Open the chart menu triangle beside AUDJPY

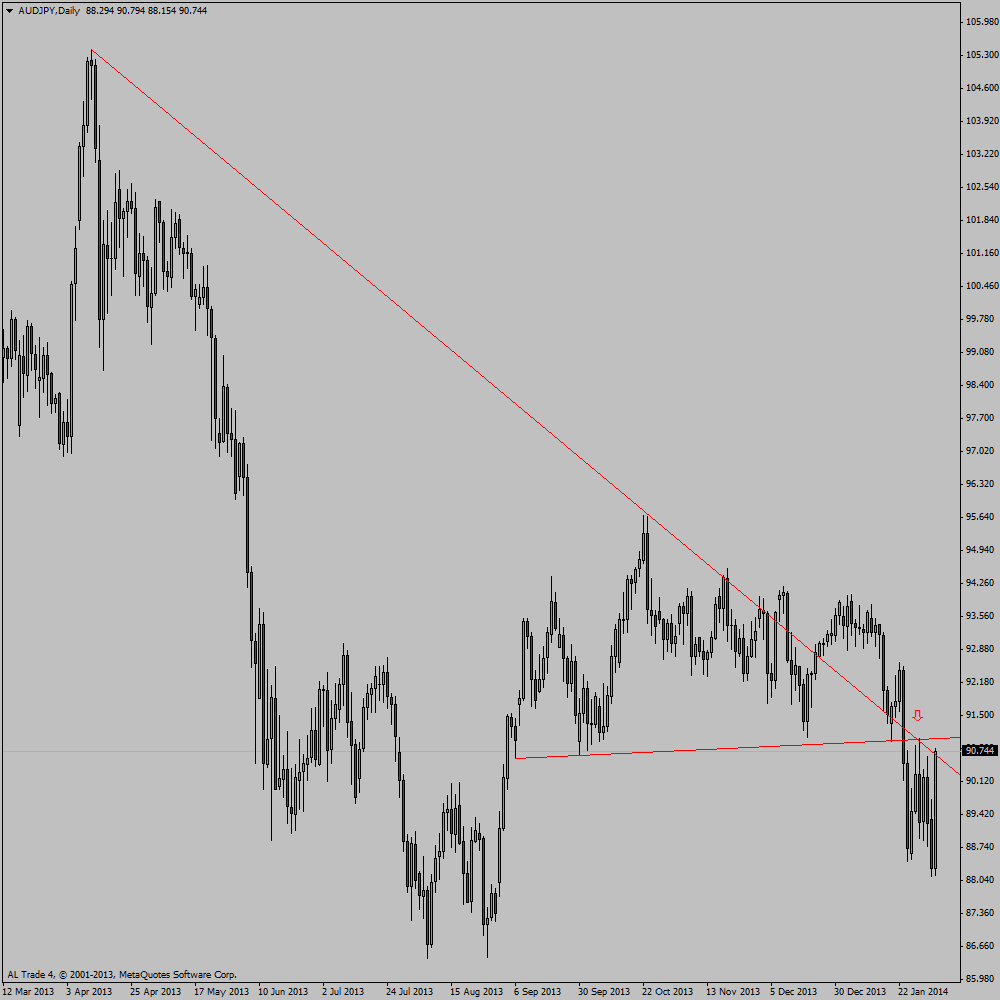point(9,11)
